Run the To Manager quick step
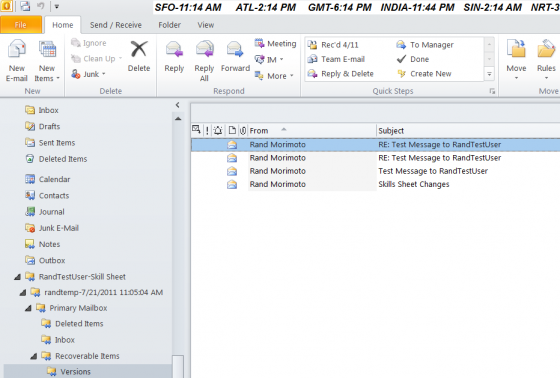The height and width of the screenshot is (378, 560). (x=425, y=45)
